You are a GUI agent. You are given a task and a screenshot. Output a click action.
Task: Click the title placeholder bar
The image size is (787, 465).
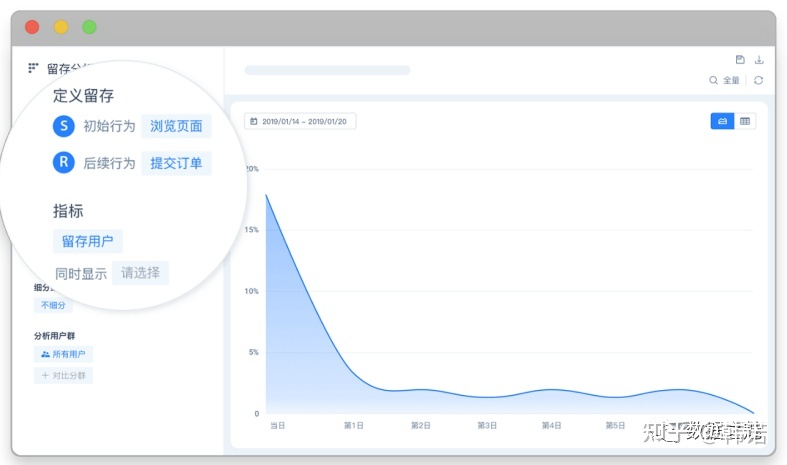pyautogui.click(x=327, y=70)
